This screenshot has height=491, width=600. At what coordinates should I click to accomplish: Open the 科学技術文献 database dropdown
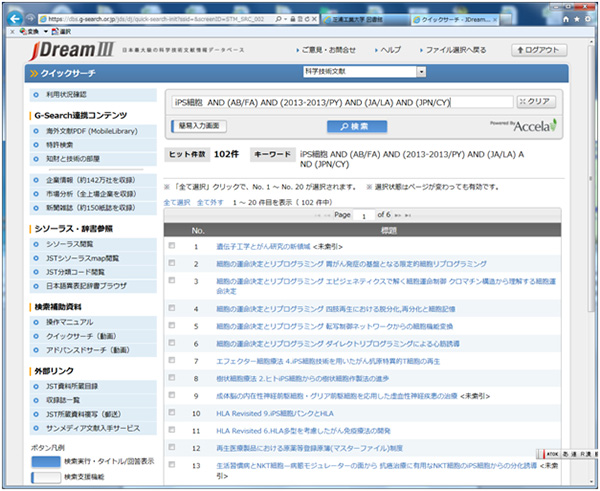pyautogui.click(x=364, y=72)
